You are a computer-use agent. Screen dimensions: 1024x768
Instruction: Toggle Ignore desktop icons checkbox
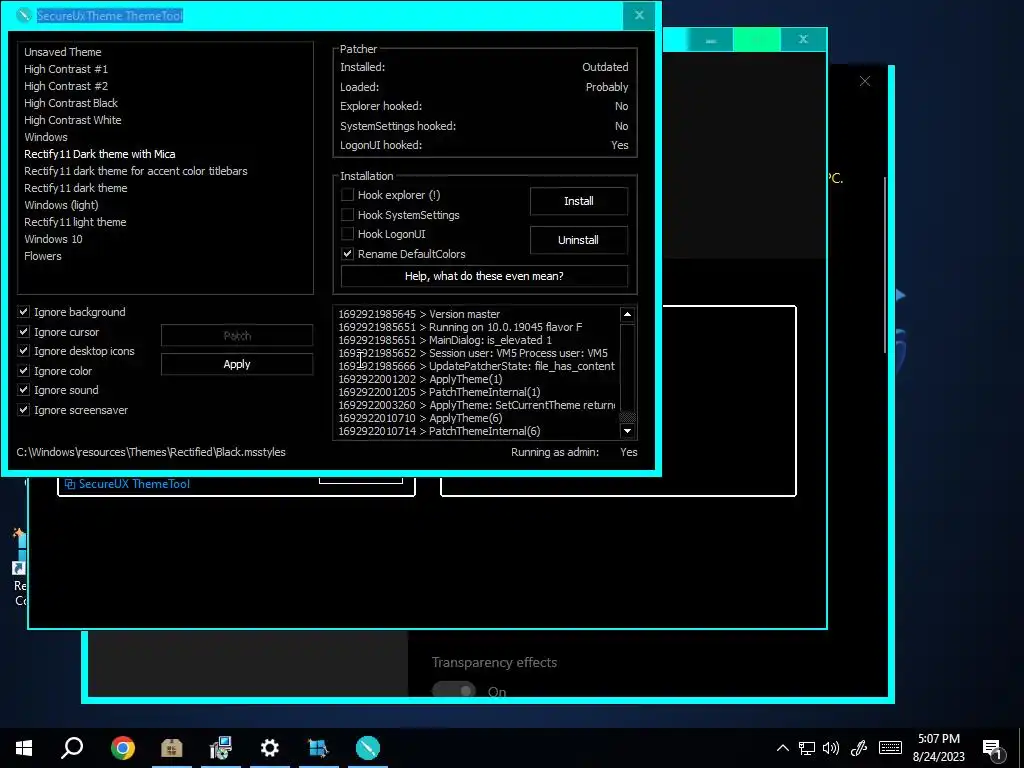click(x=24, y=351)
